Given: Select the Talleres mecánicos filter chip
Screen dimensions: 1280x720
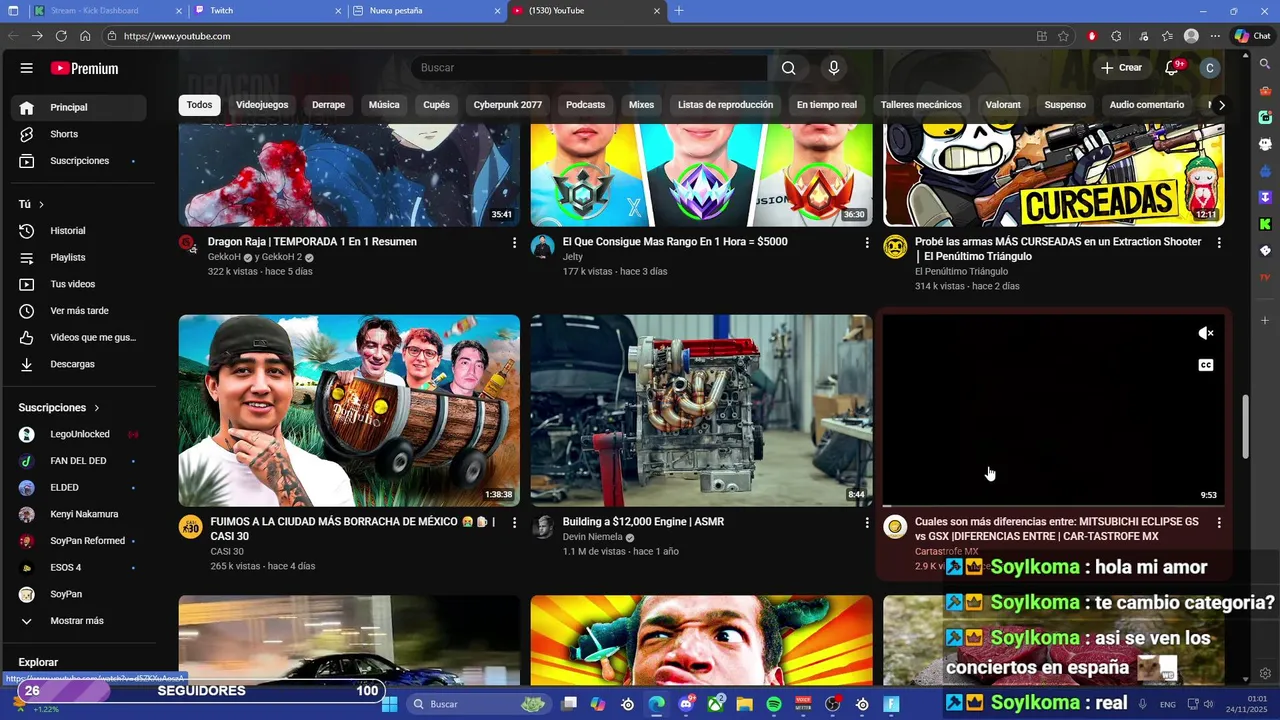Looking at the screenshot, I should click(921, 105).
